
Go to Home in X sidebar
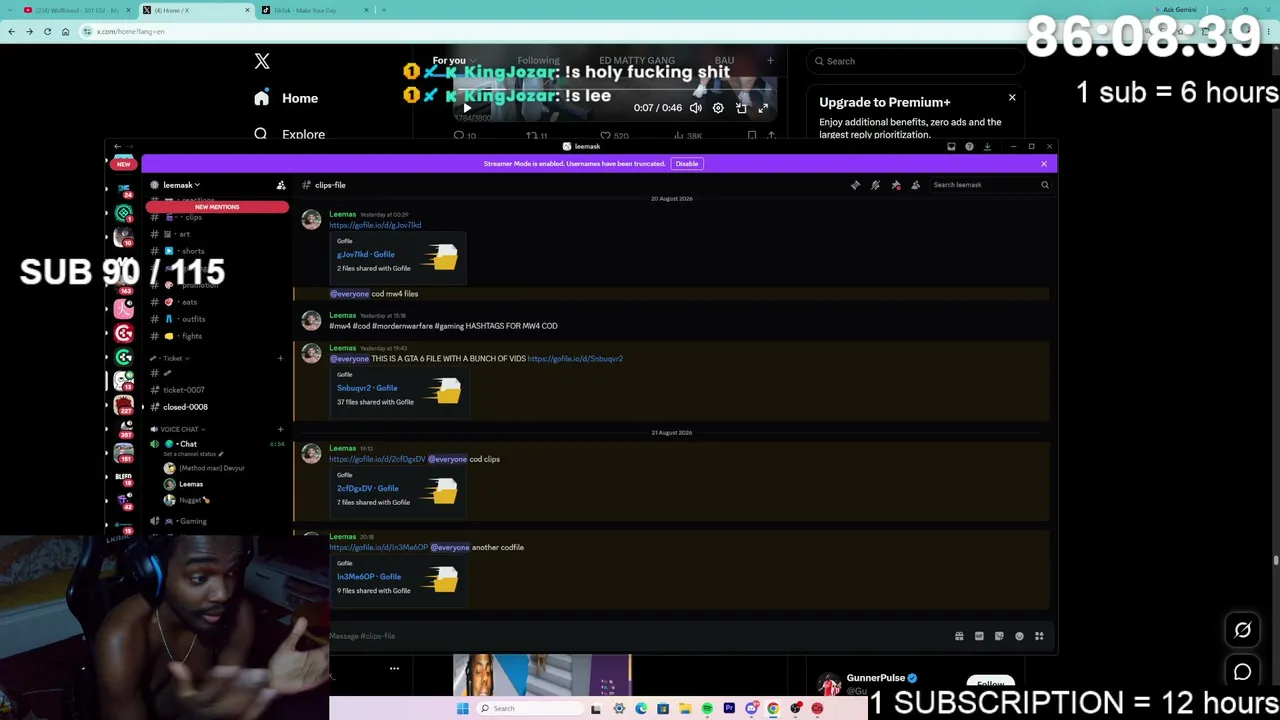[x=286, y=98]
